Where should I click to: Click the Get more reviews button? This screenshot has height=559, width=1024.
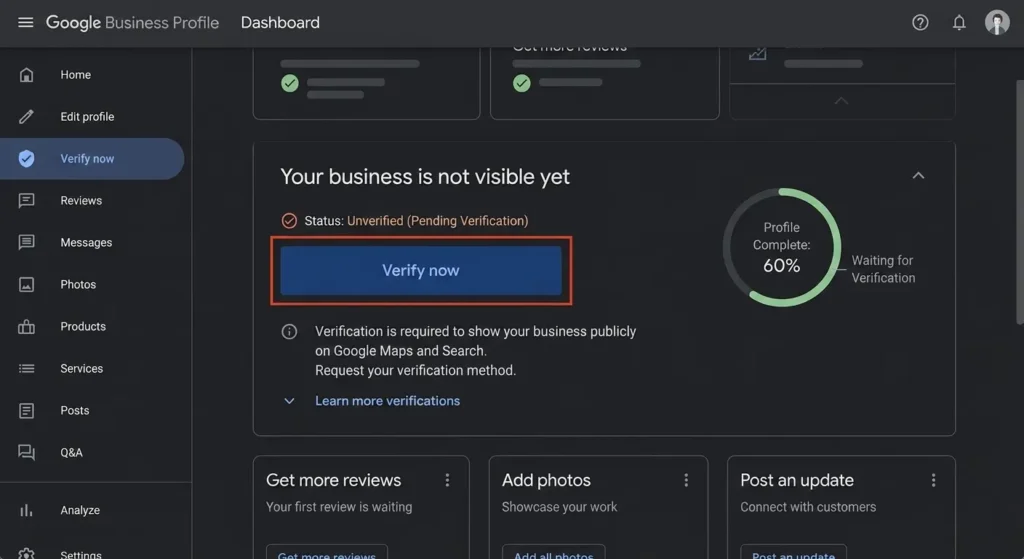click(x=327, y=552)
